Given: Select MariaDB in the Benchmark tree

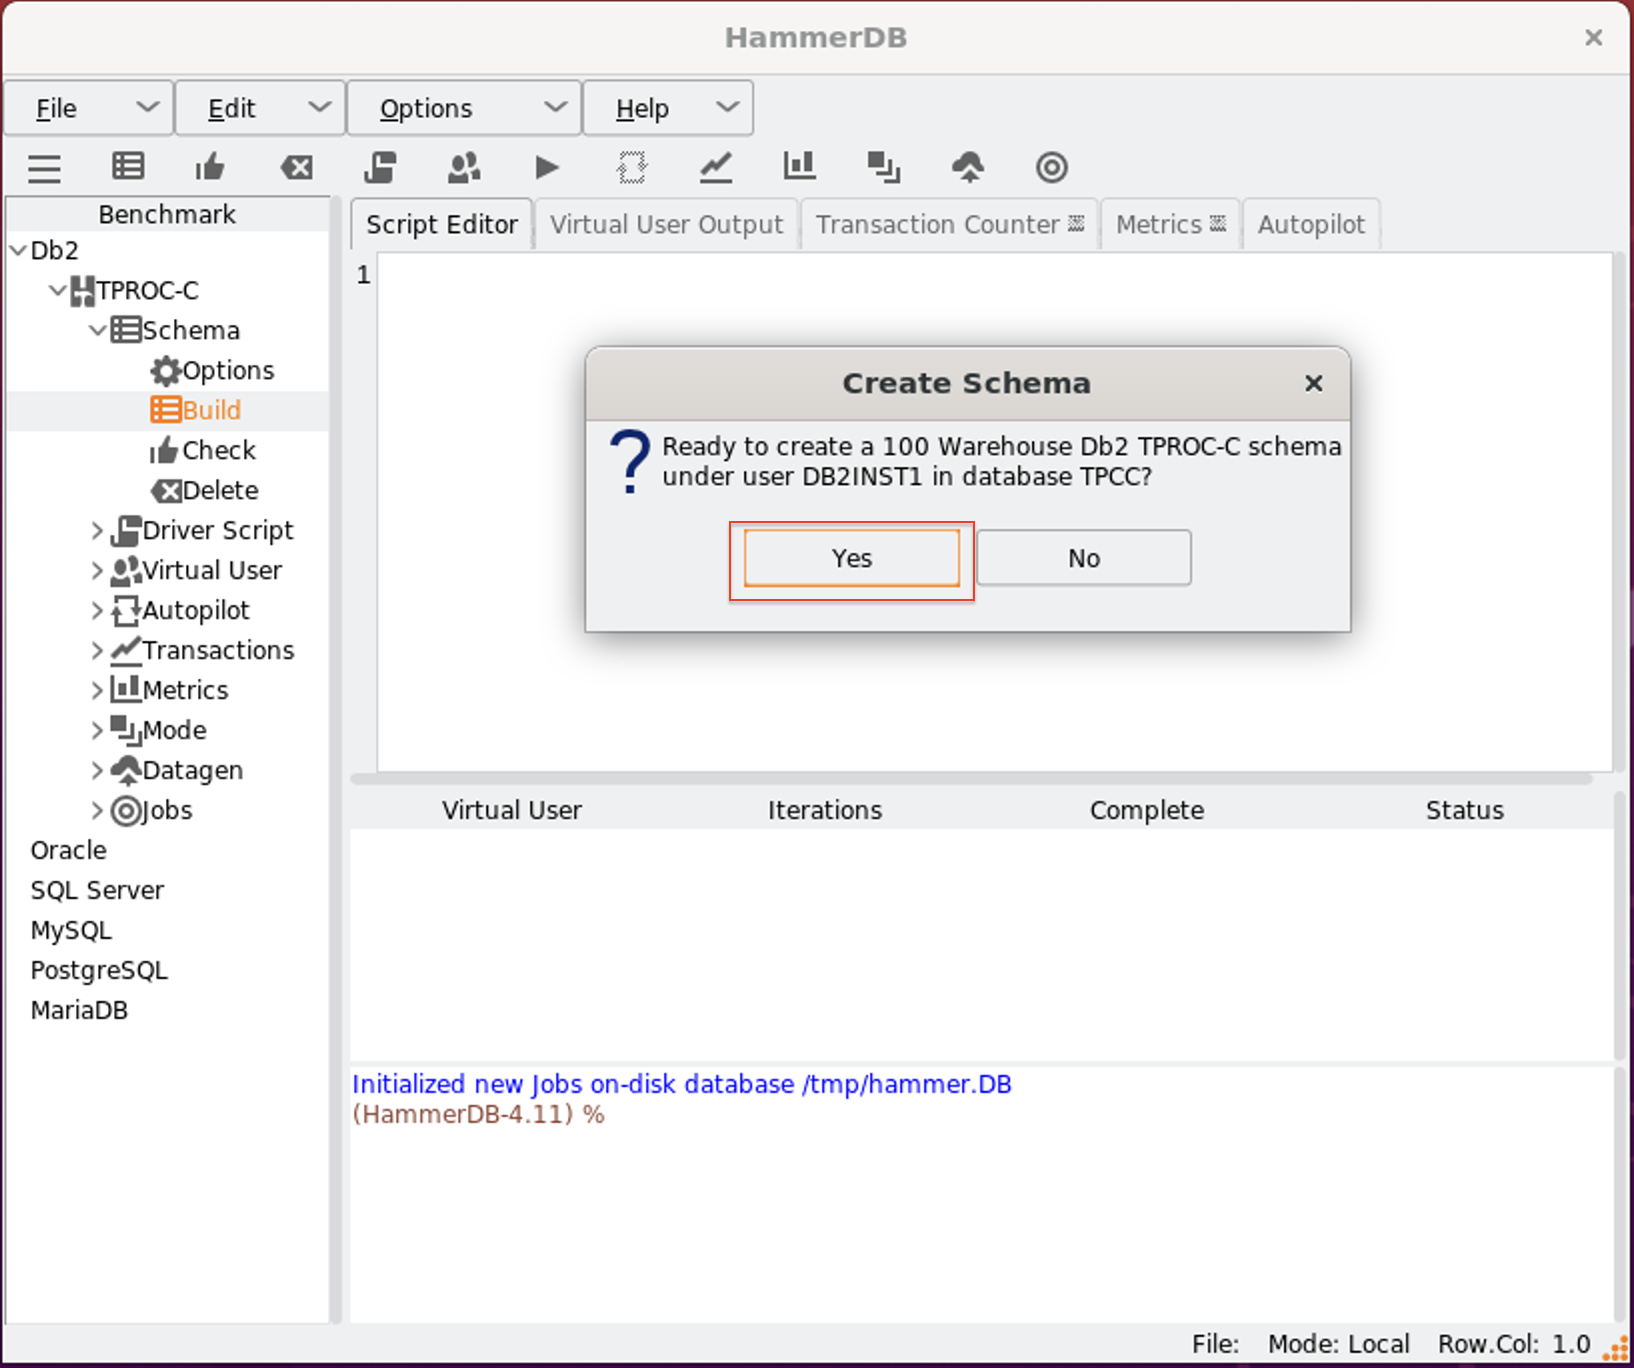Looking at the screenshot, I should click(x=79, y=1010).
